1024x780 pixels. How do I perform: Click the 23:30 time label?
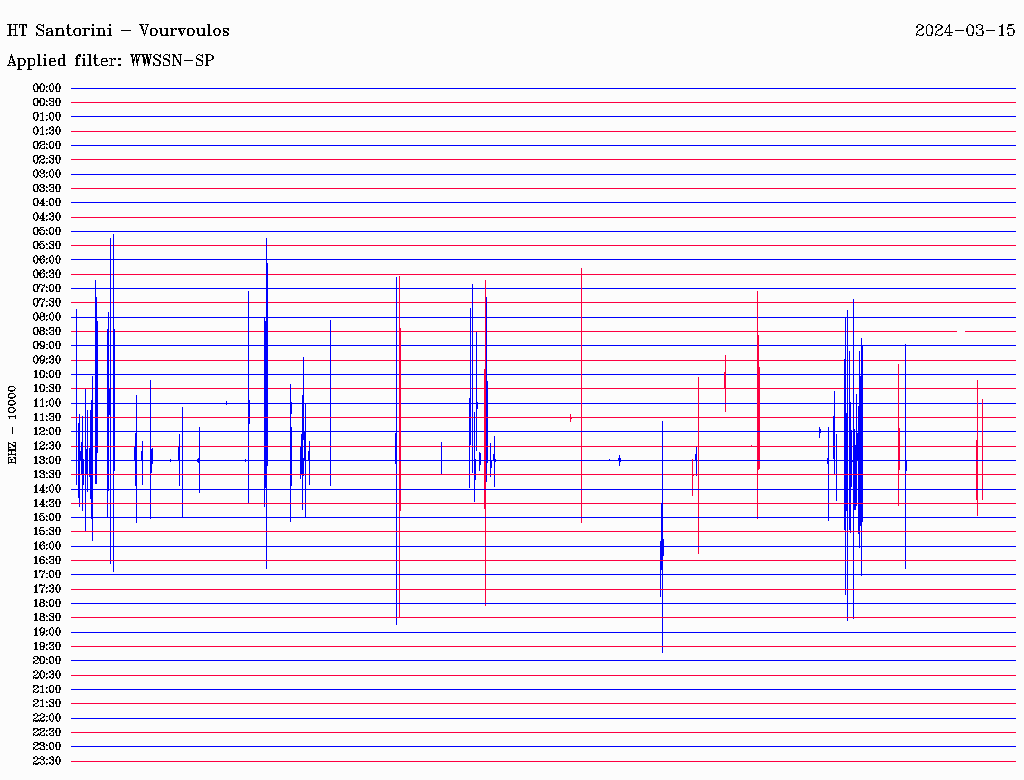coord(47,760)
